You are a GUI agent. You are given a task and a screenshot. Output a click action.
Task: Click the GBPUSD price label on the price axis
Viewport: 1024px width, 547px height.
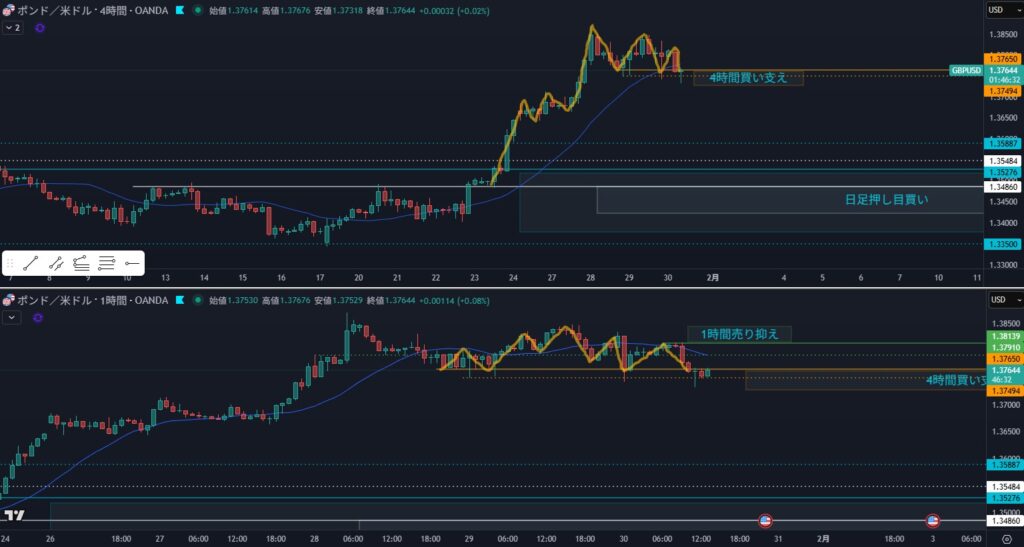pyautogui.click(x=965, y=70)
